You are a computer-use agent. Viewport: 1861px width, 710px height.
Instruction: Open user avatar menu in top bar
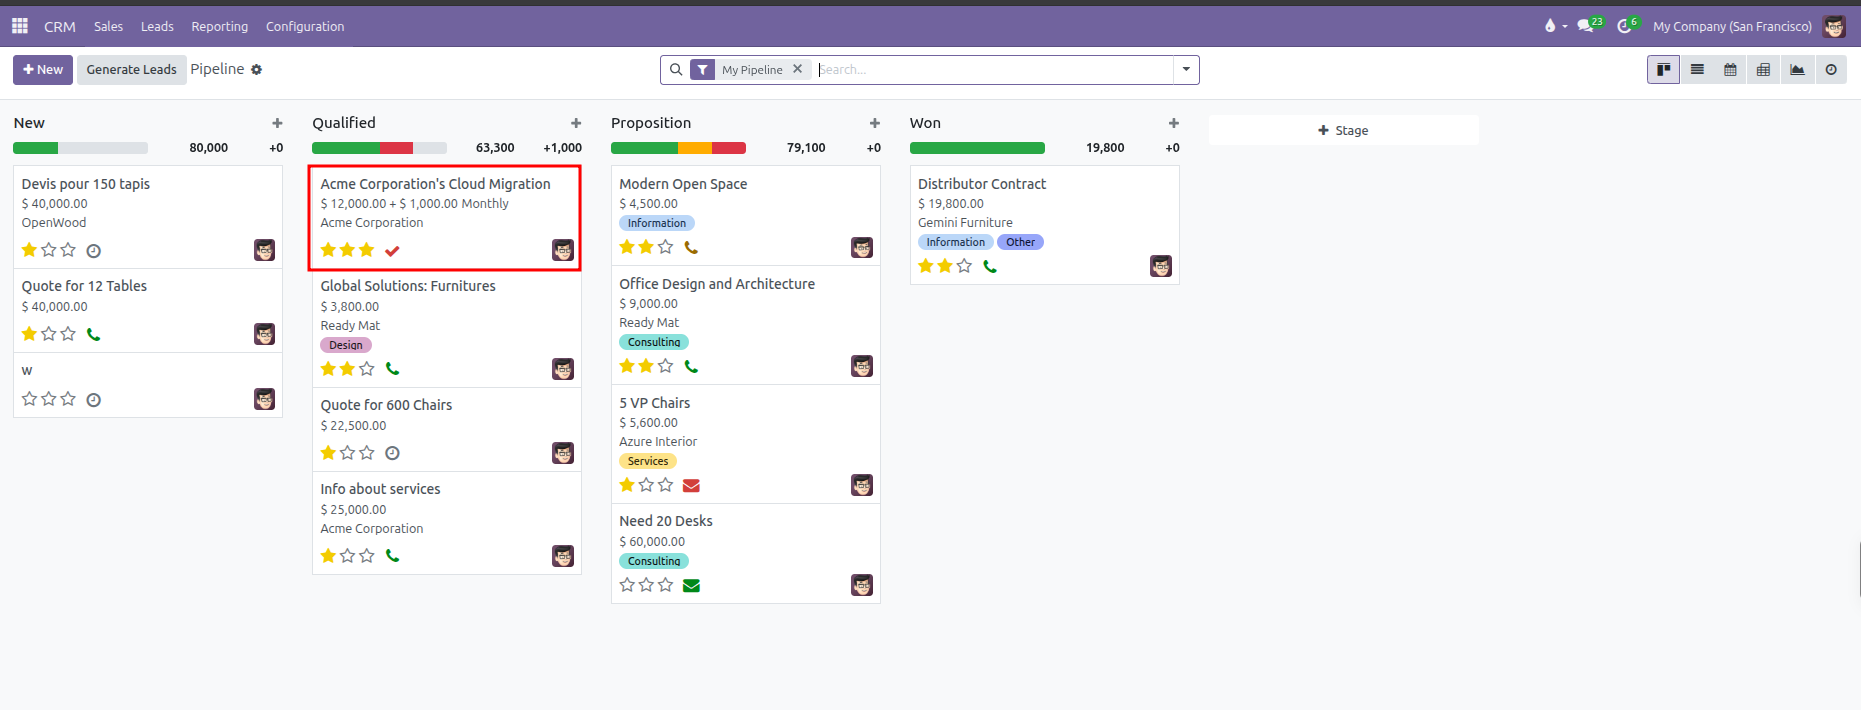coord(1834,26)
